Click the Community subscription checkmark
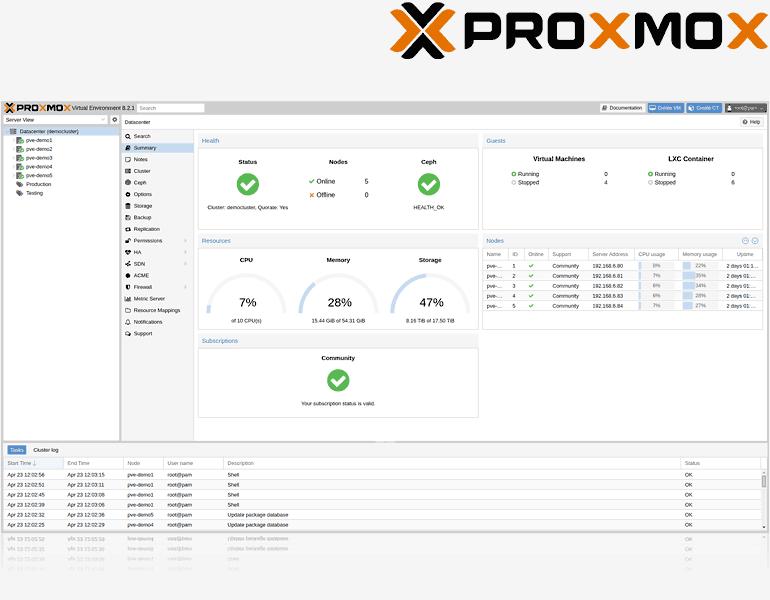Viewport: 770px width, 600px height. click(x=338, y=381)
